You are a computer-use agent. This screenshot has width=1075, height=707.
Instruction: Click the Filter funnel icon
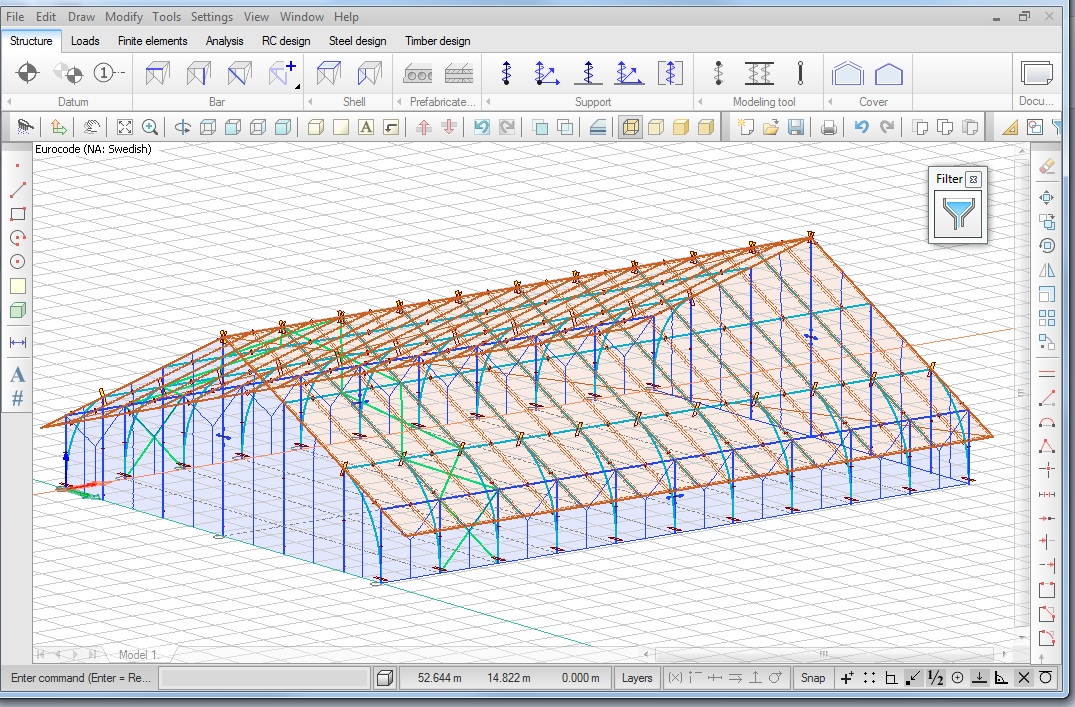[958, 214]
